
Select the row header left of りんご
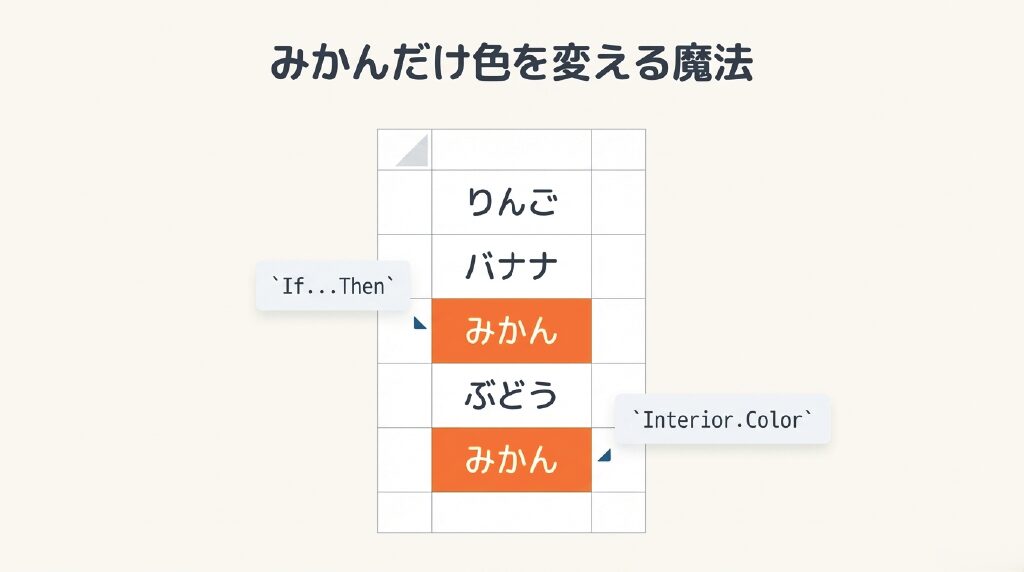tap(404, 203)
